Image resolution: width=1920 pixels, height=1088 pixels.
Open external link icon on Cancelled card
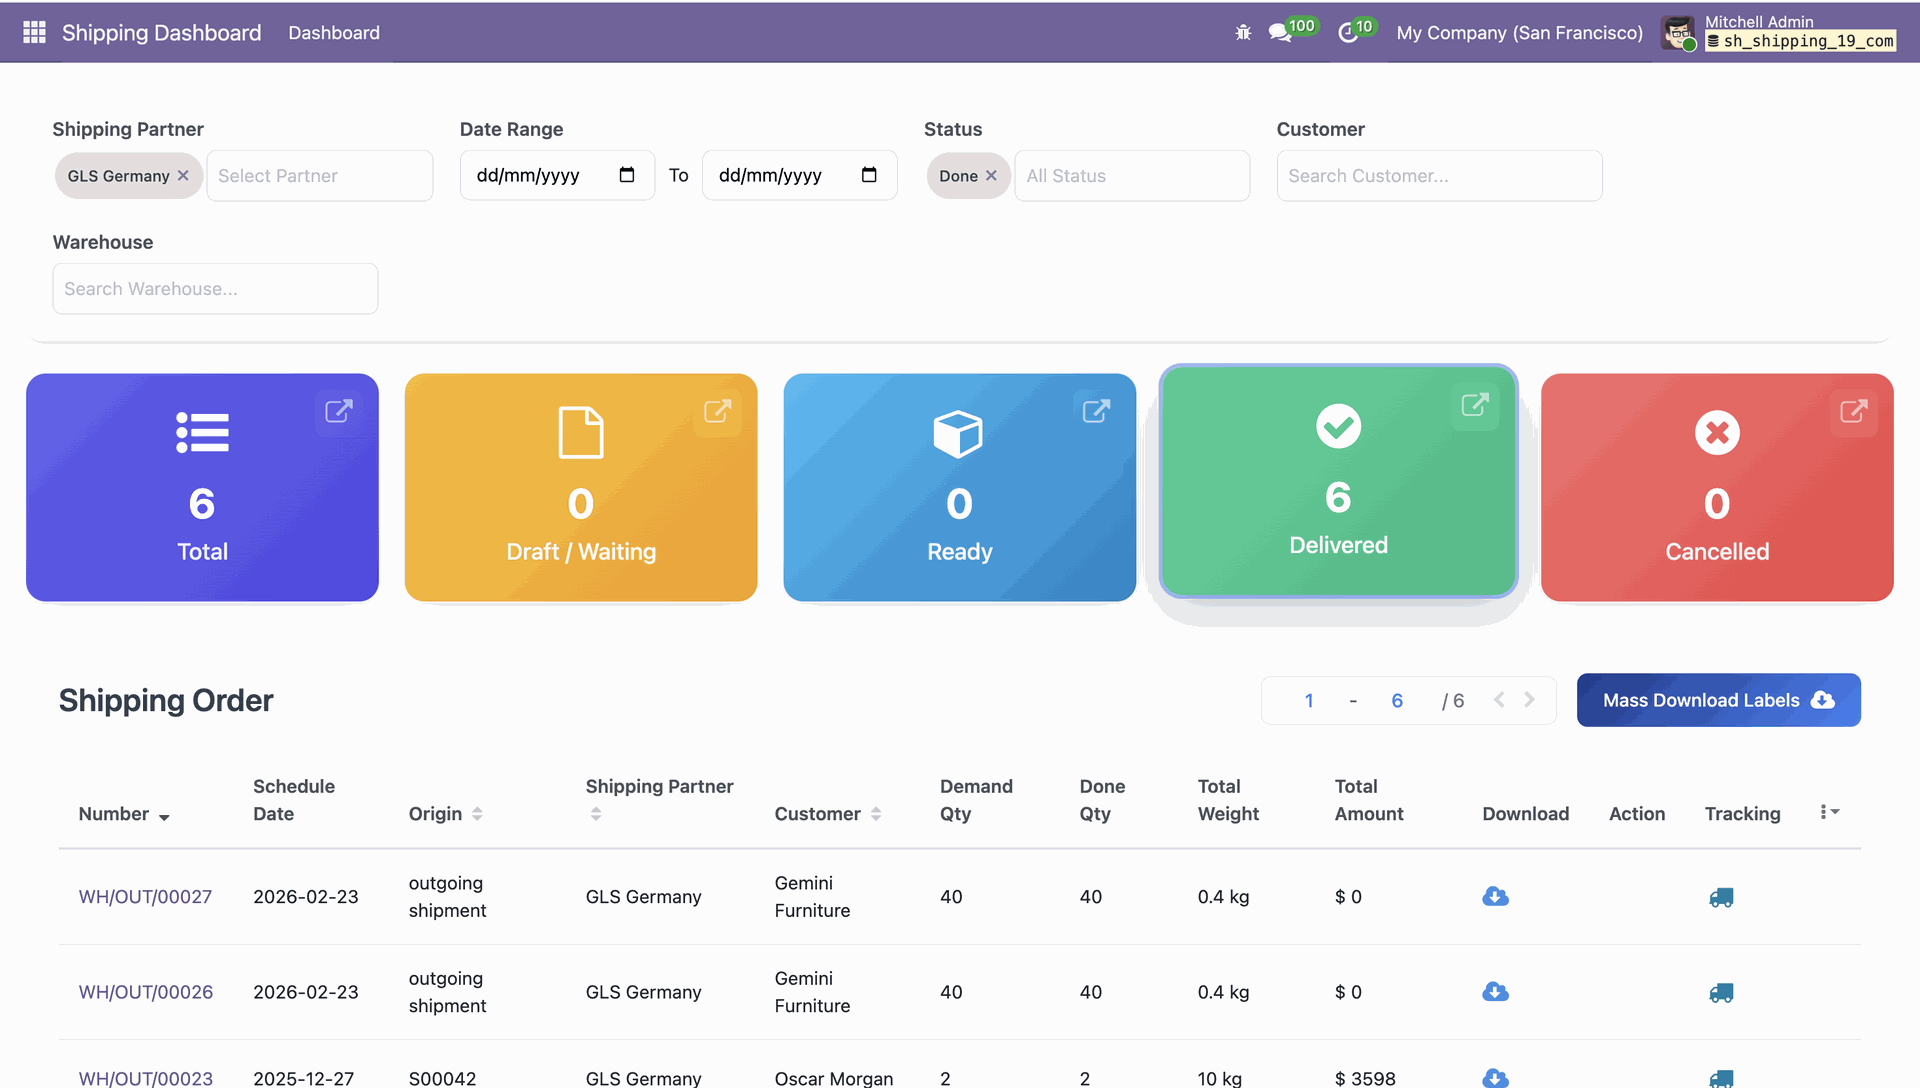pos(1853,411)
